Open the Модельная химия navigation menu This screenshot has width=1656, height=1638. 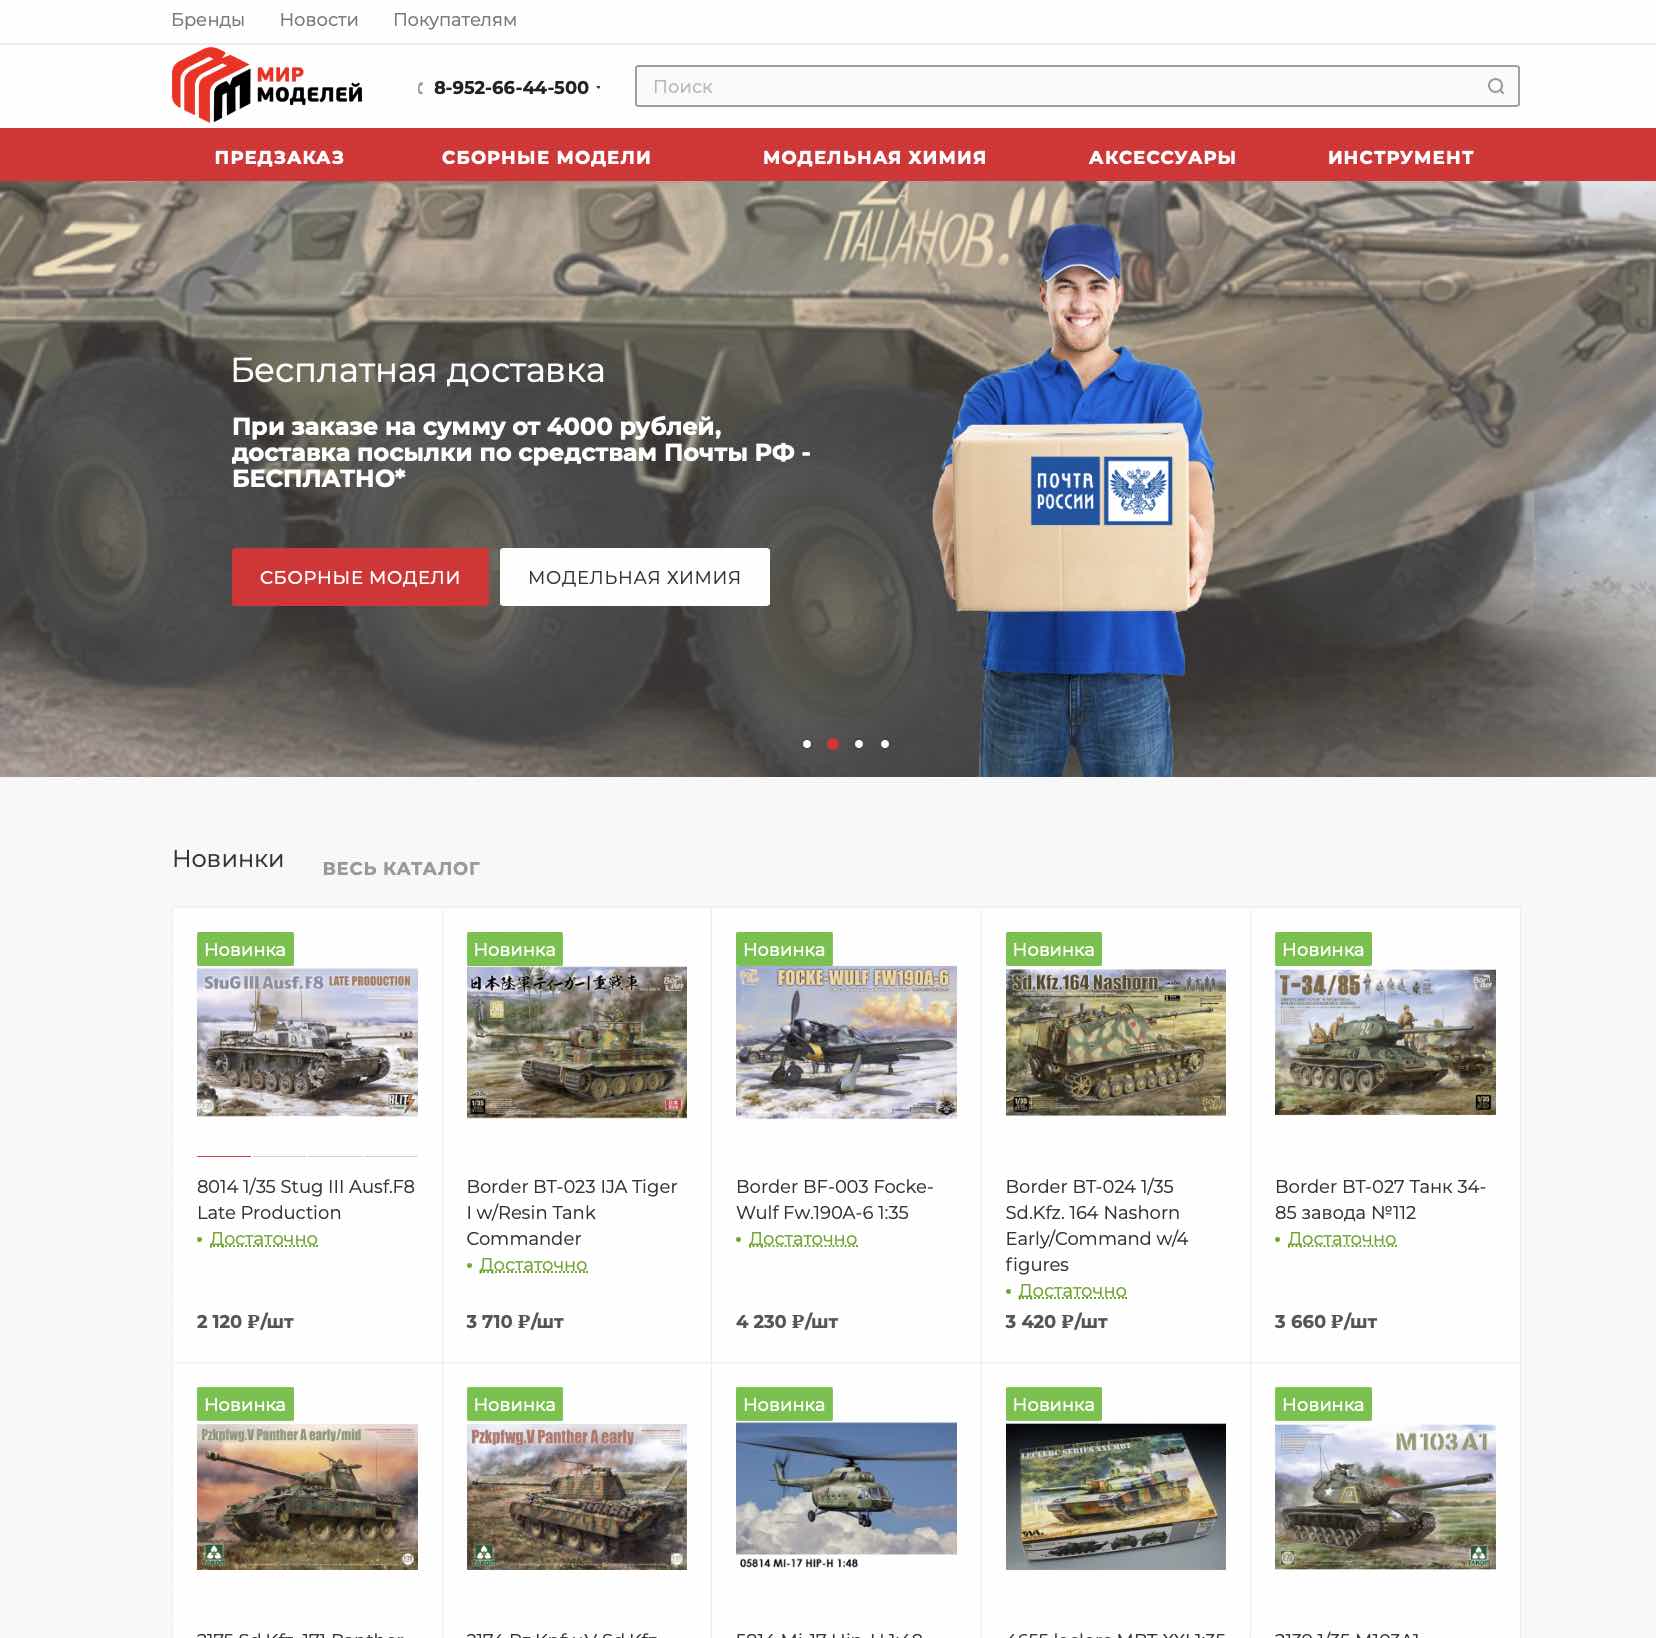tap(874, 157)
